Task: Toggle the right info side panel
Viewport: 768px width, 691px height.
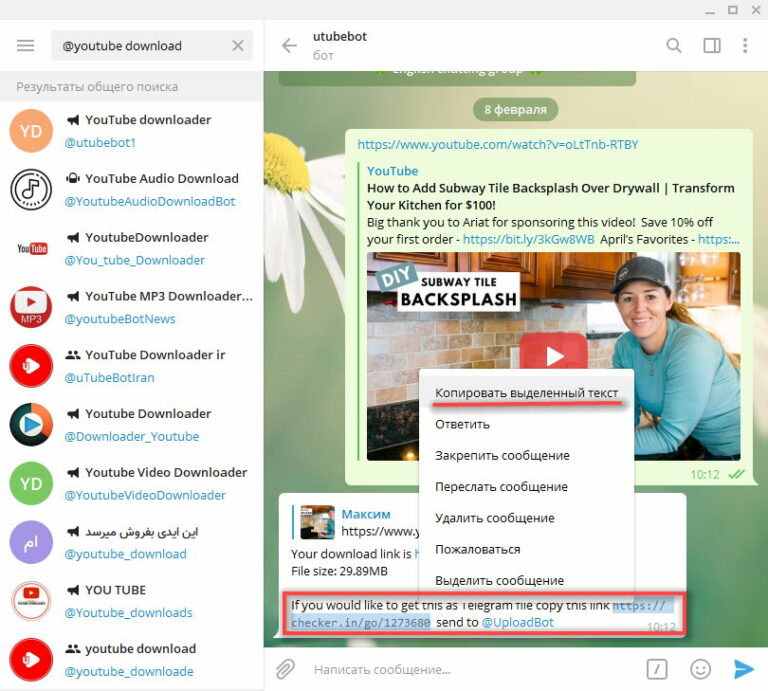Action: (712, 46)
